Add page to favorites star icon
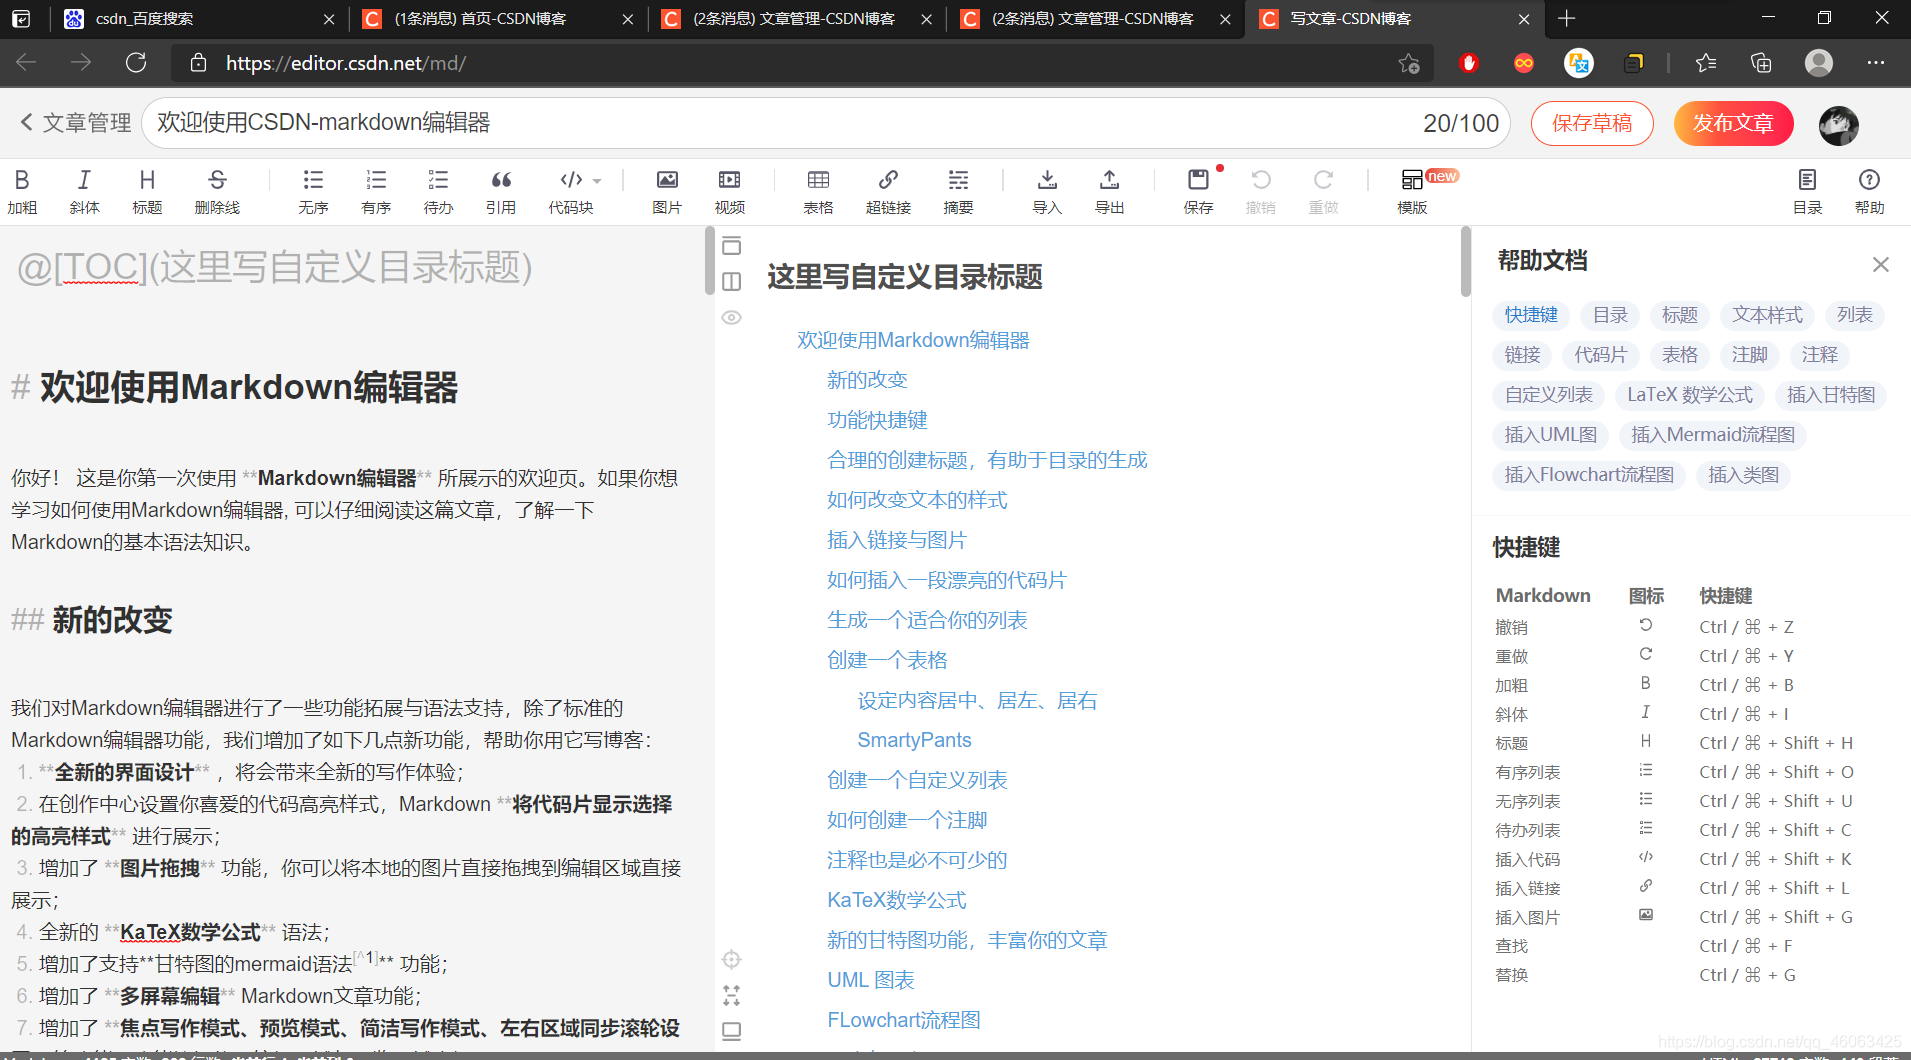Image resolution: width=1911 pixels, height=1060 pixels. tap(1409, 63)
